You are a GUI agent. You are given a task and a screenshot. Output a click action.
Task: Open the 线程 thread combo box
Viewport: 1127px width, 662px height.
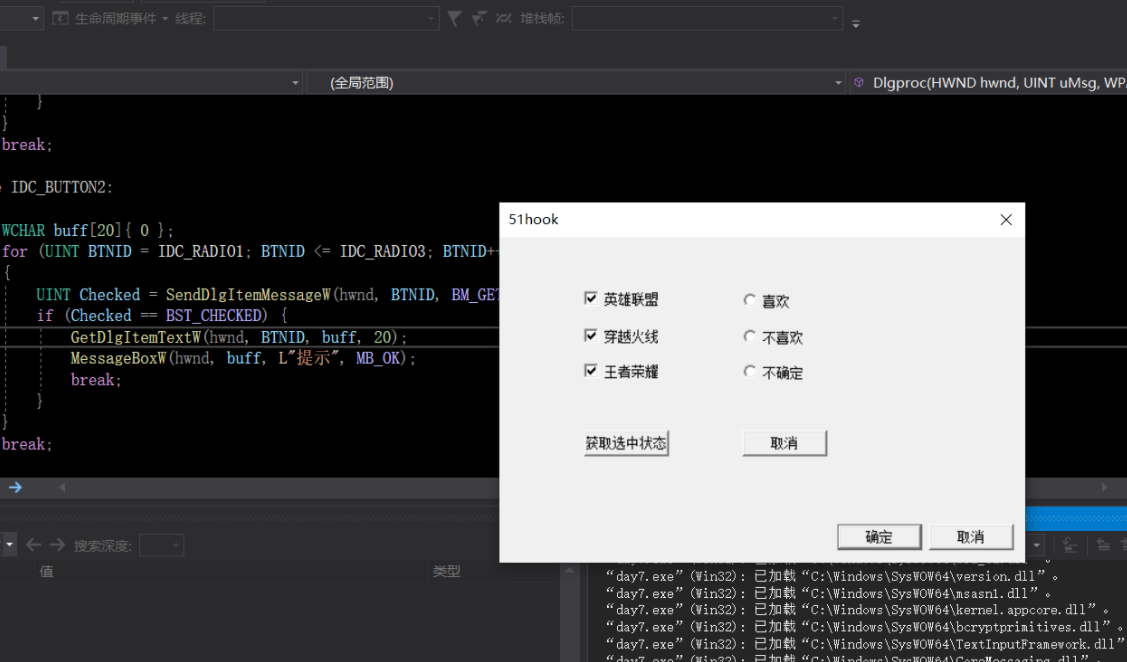click(x=326, y=19)
